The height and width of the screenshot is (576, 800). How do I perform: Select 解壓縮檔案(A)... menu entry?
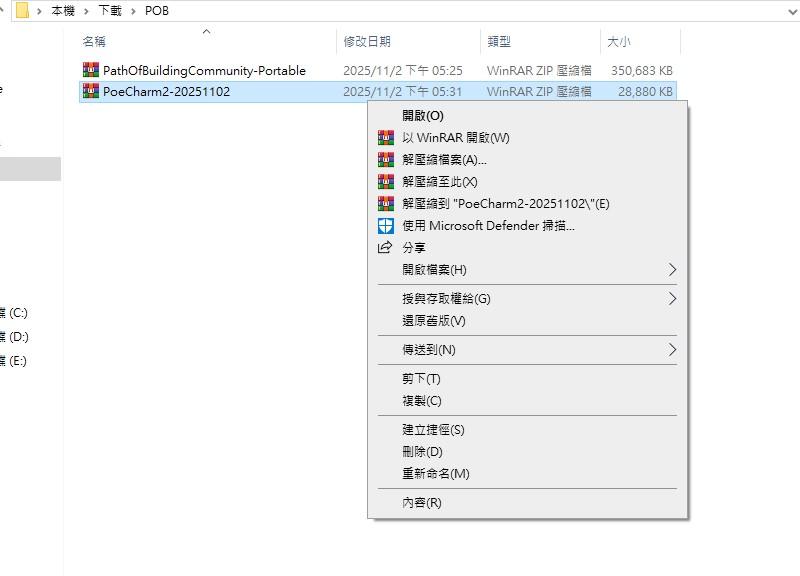pyautogui.click(x=528, y=160)
